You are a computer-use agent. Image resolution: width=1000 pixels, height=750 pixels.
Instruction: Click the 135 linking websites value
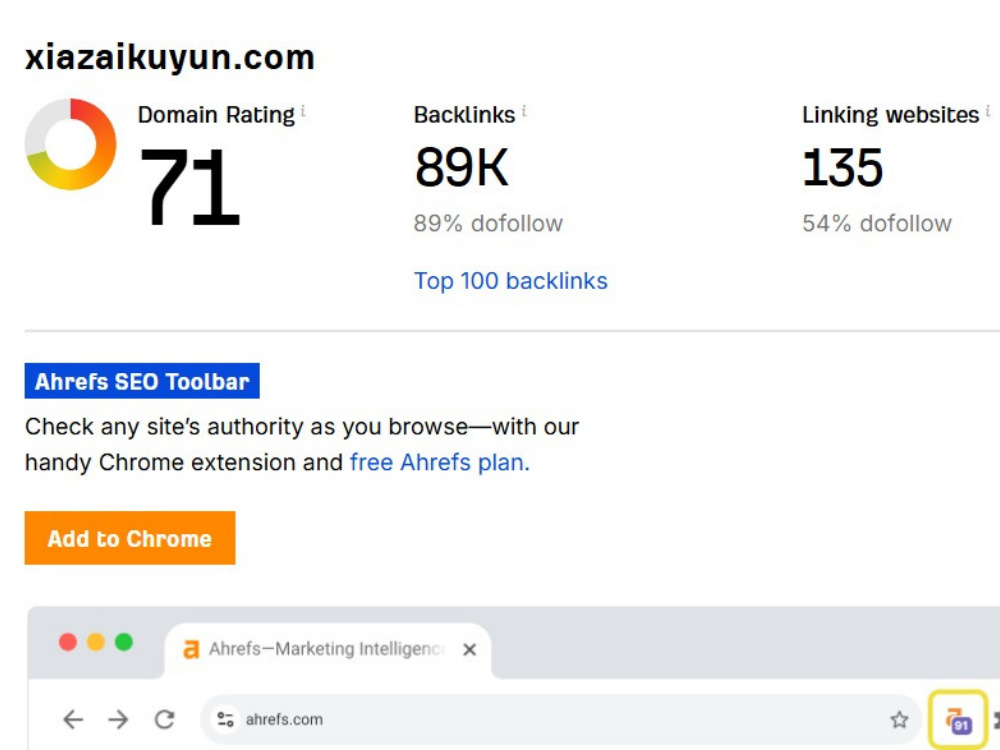(x=842, y=168)
